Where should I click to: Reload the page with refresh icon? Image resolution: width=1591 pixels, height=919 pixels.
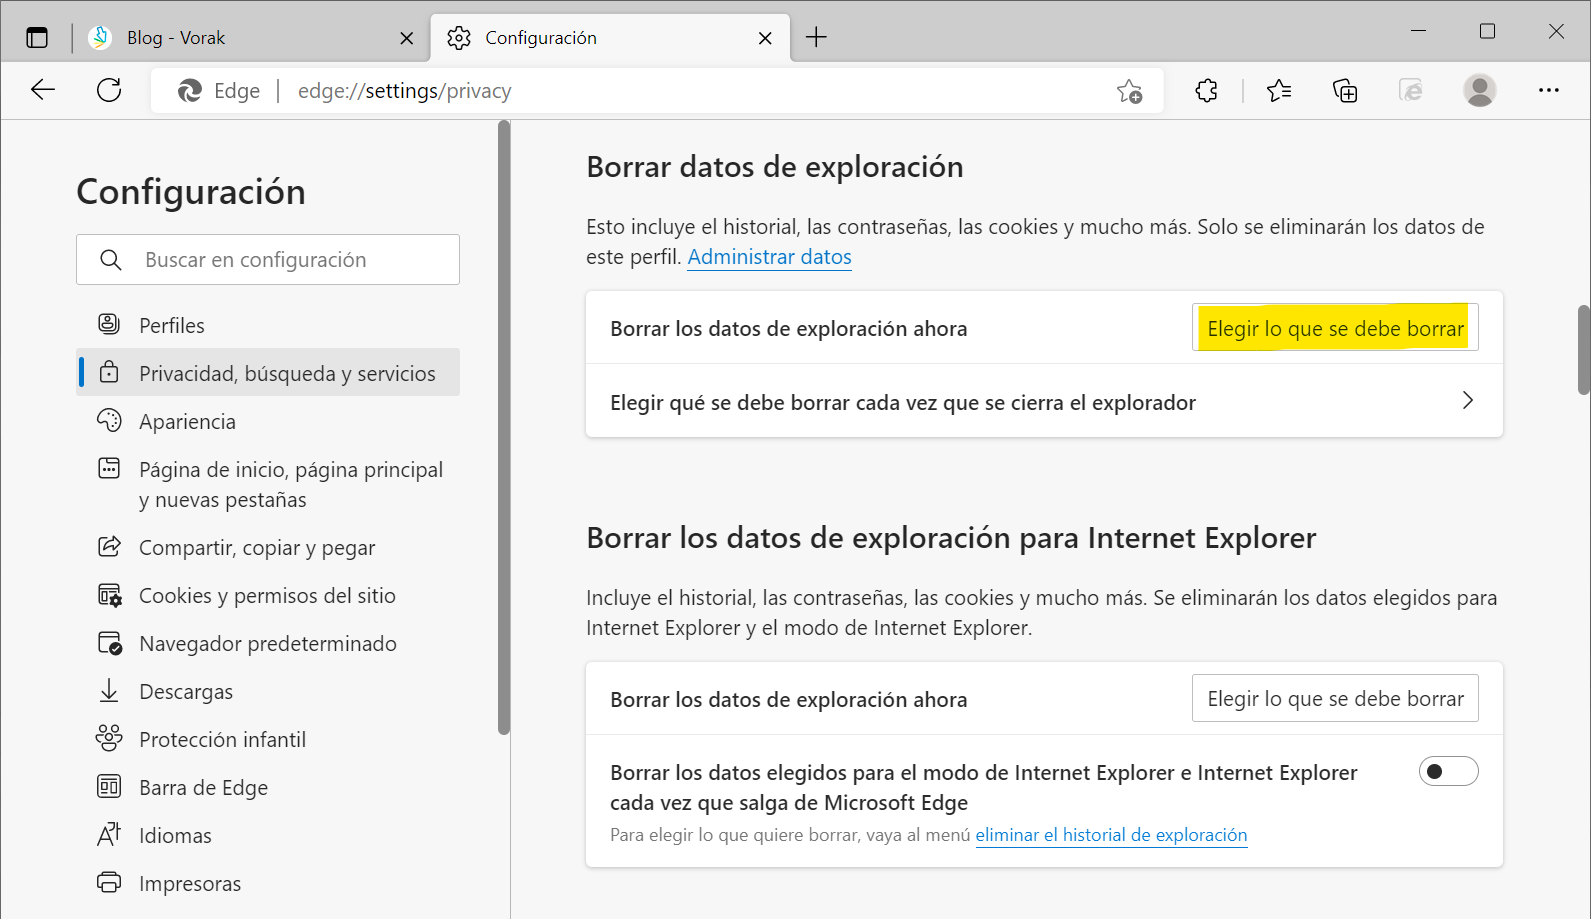point(109,90)
